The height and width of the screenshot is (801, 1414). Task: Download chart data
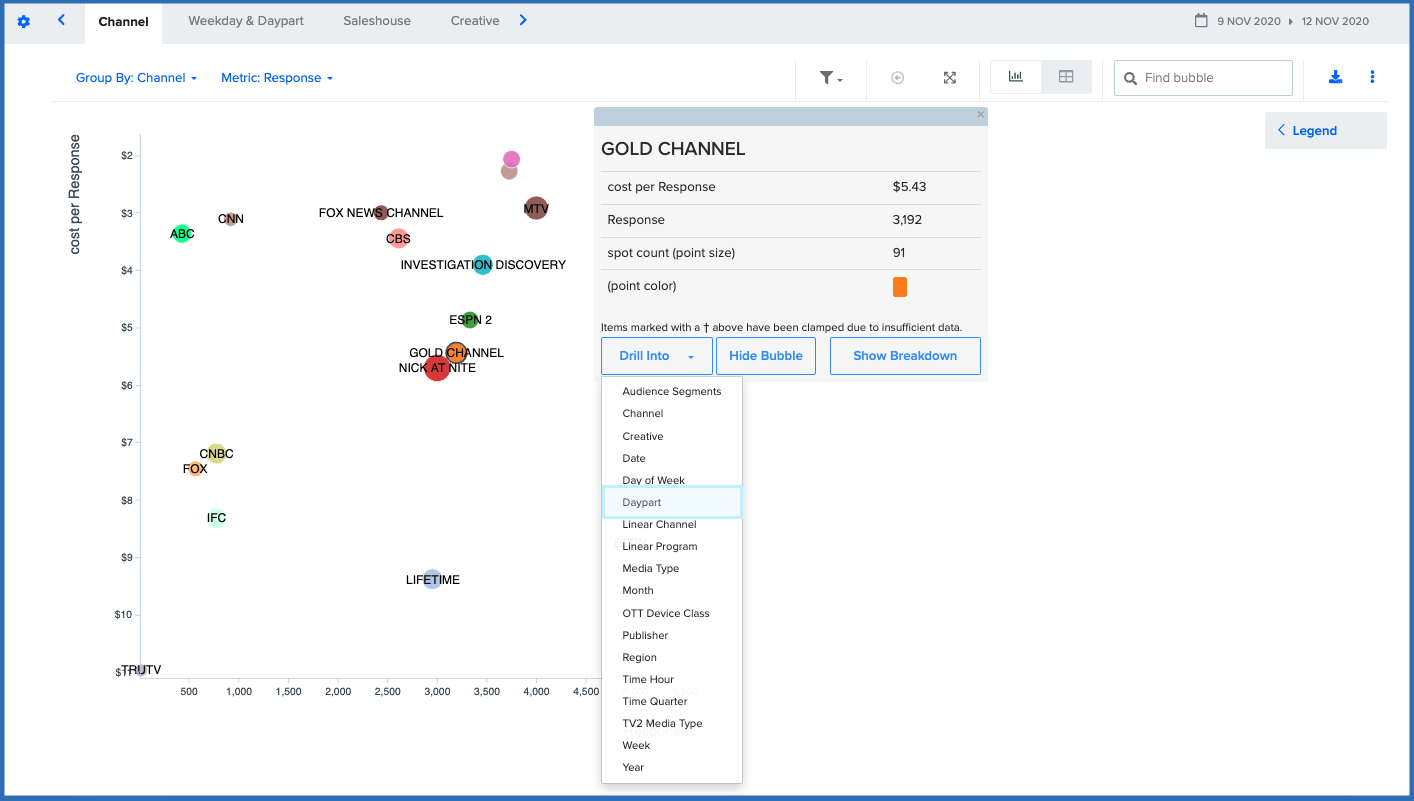(1335, 77)
